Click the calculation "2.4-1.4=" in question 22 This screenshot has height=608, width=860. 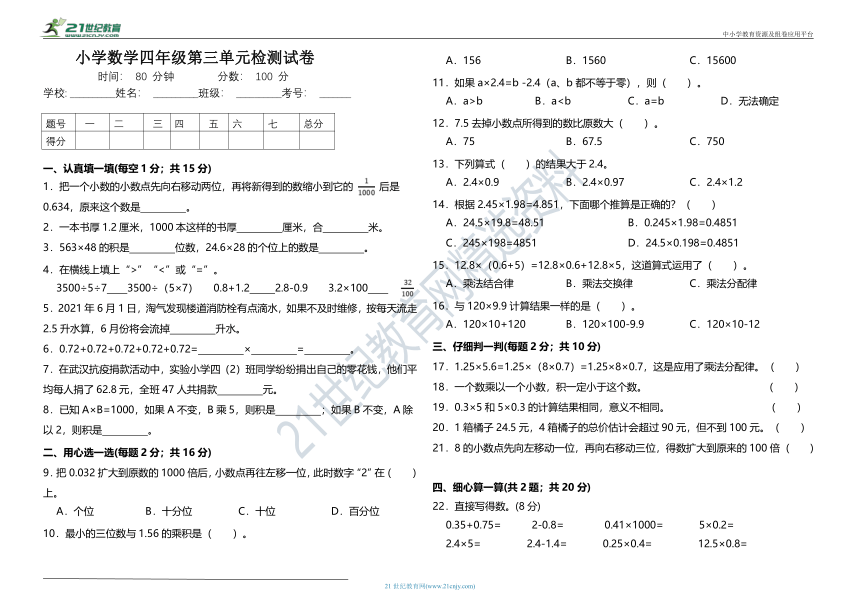547,544
